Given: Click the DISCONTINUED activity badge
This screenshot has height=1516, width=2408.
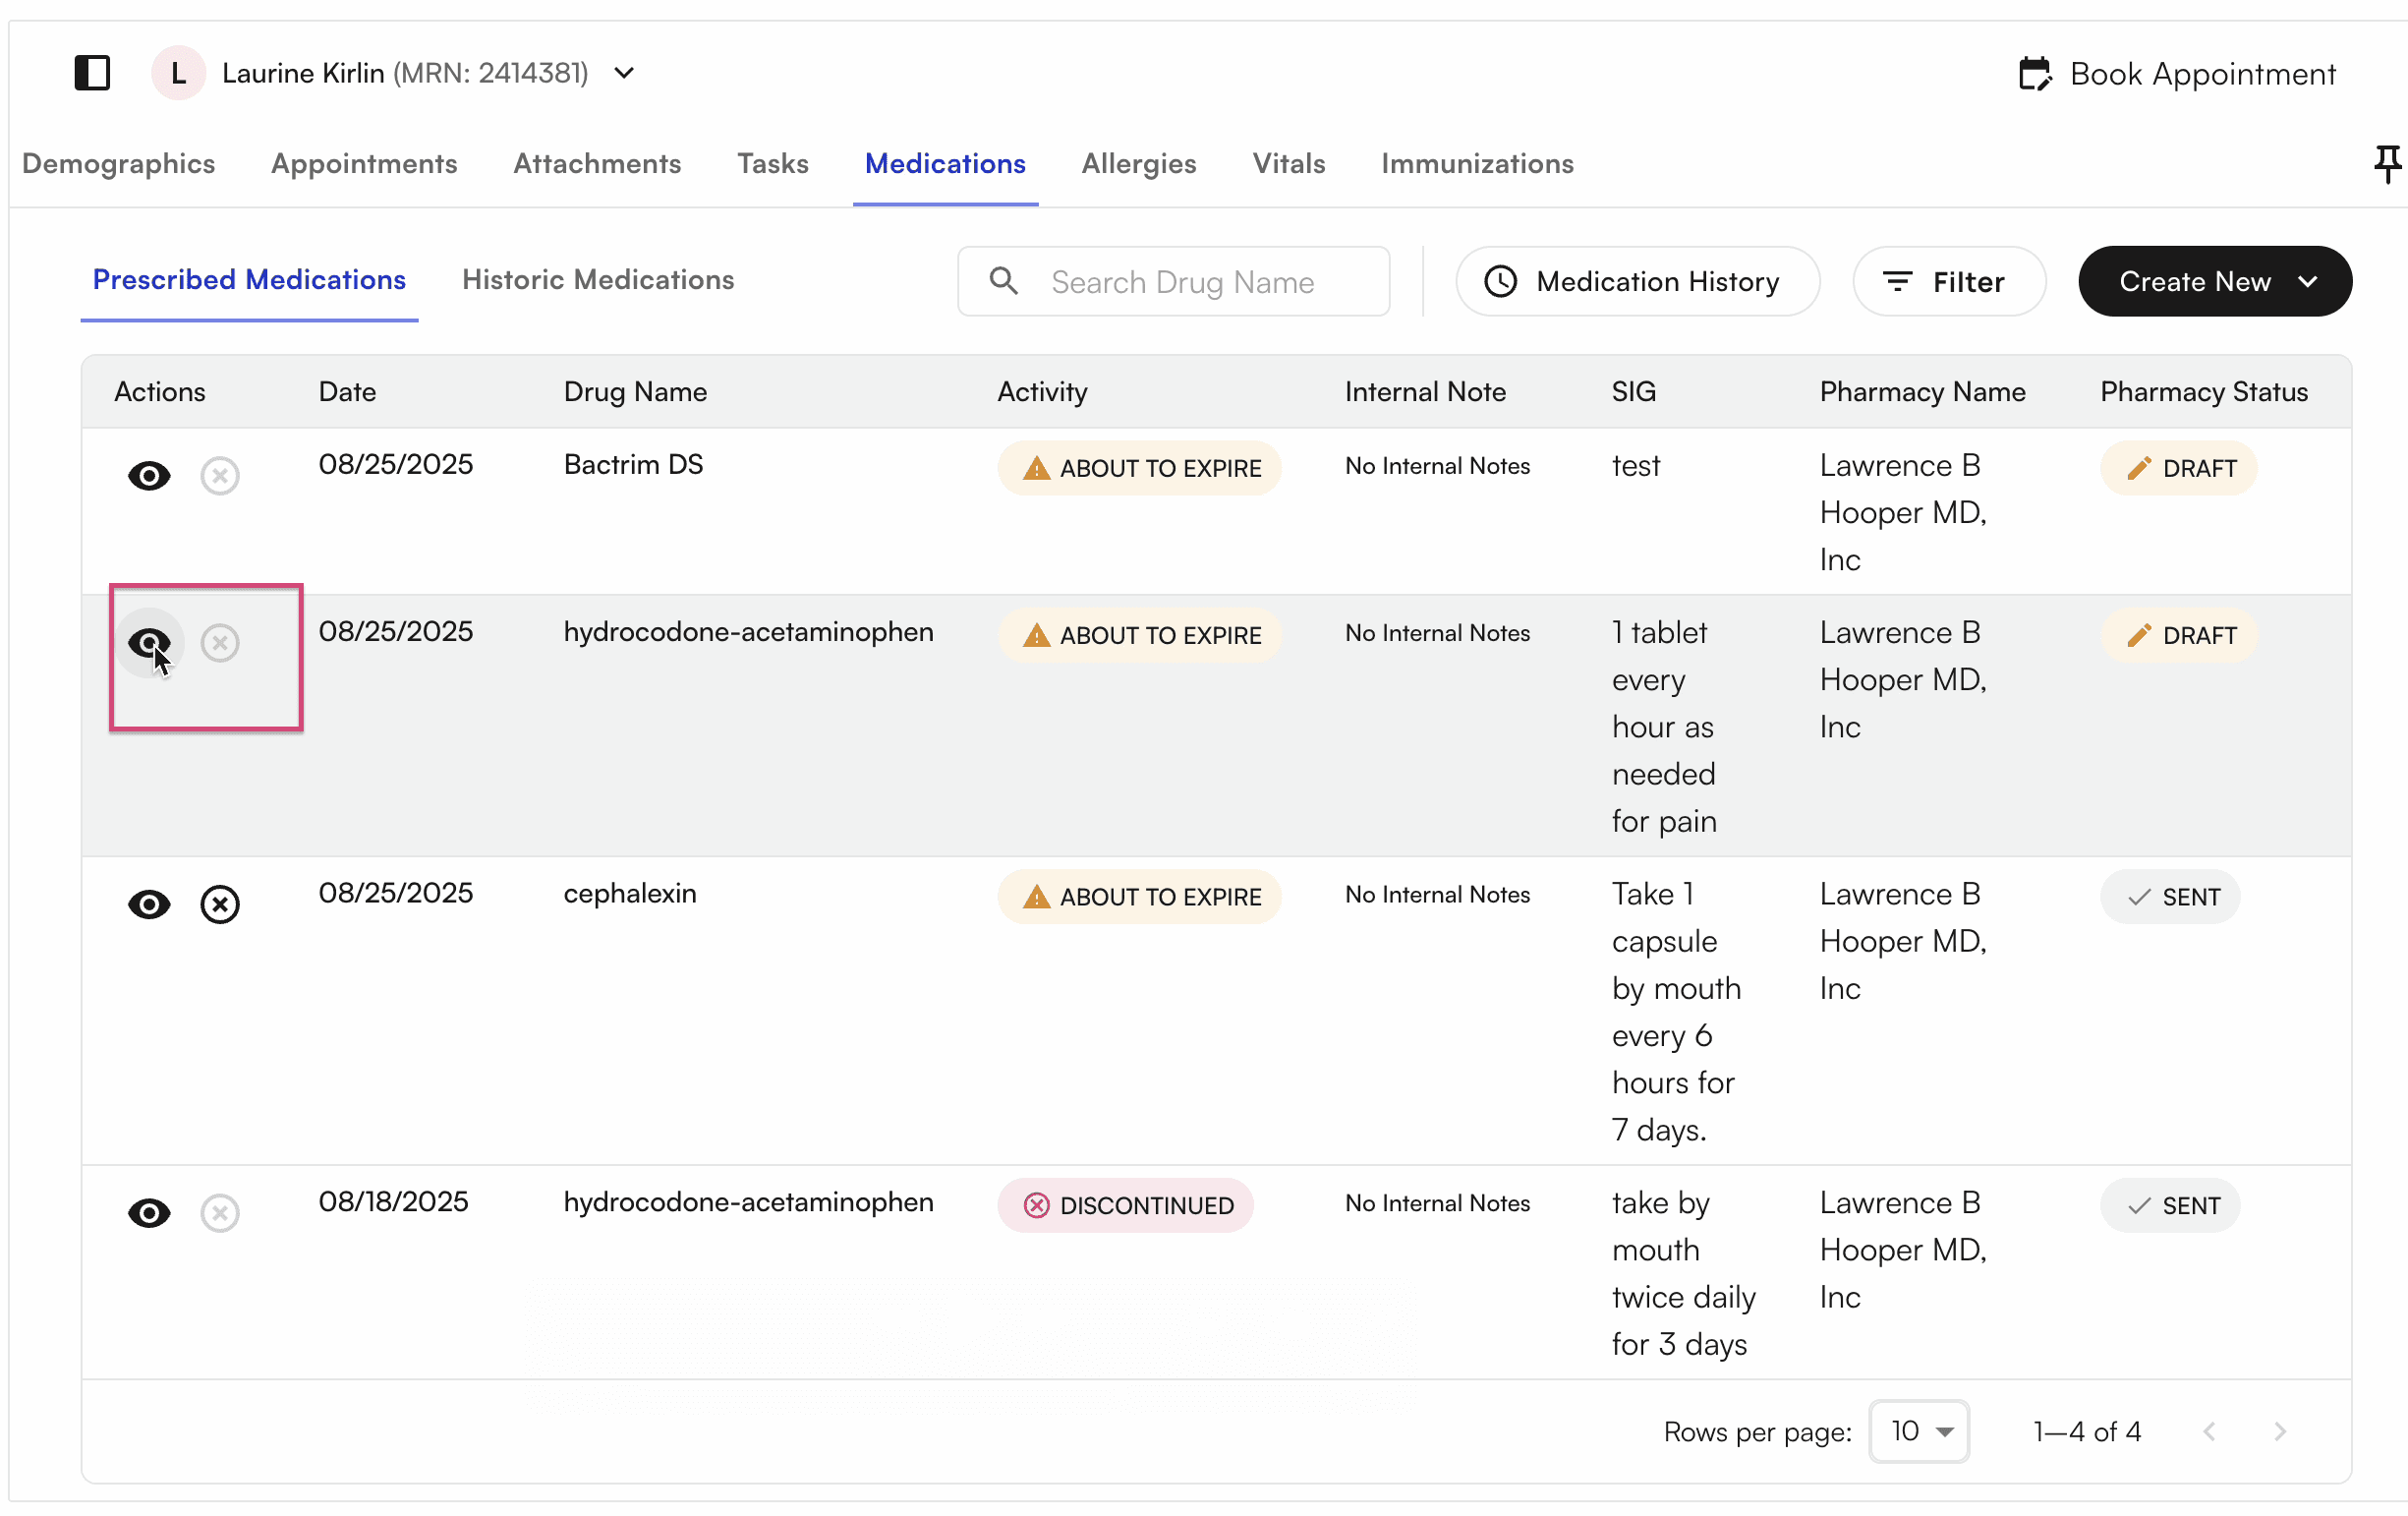Looking at the screenshot, I should pos(1125,1205).
